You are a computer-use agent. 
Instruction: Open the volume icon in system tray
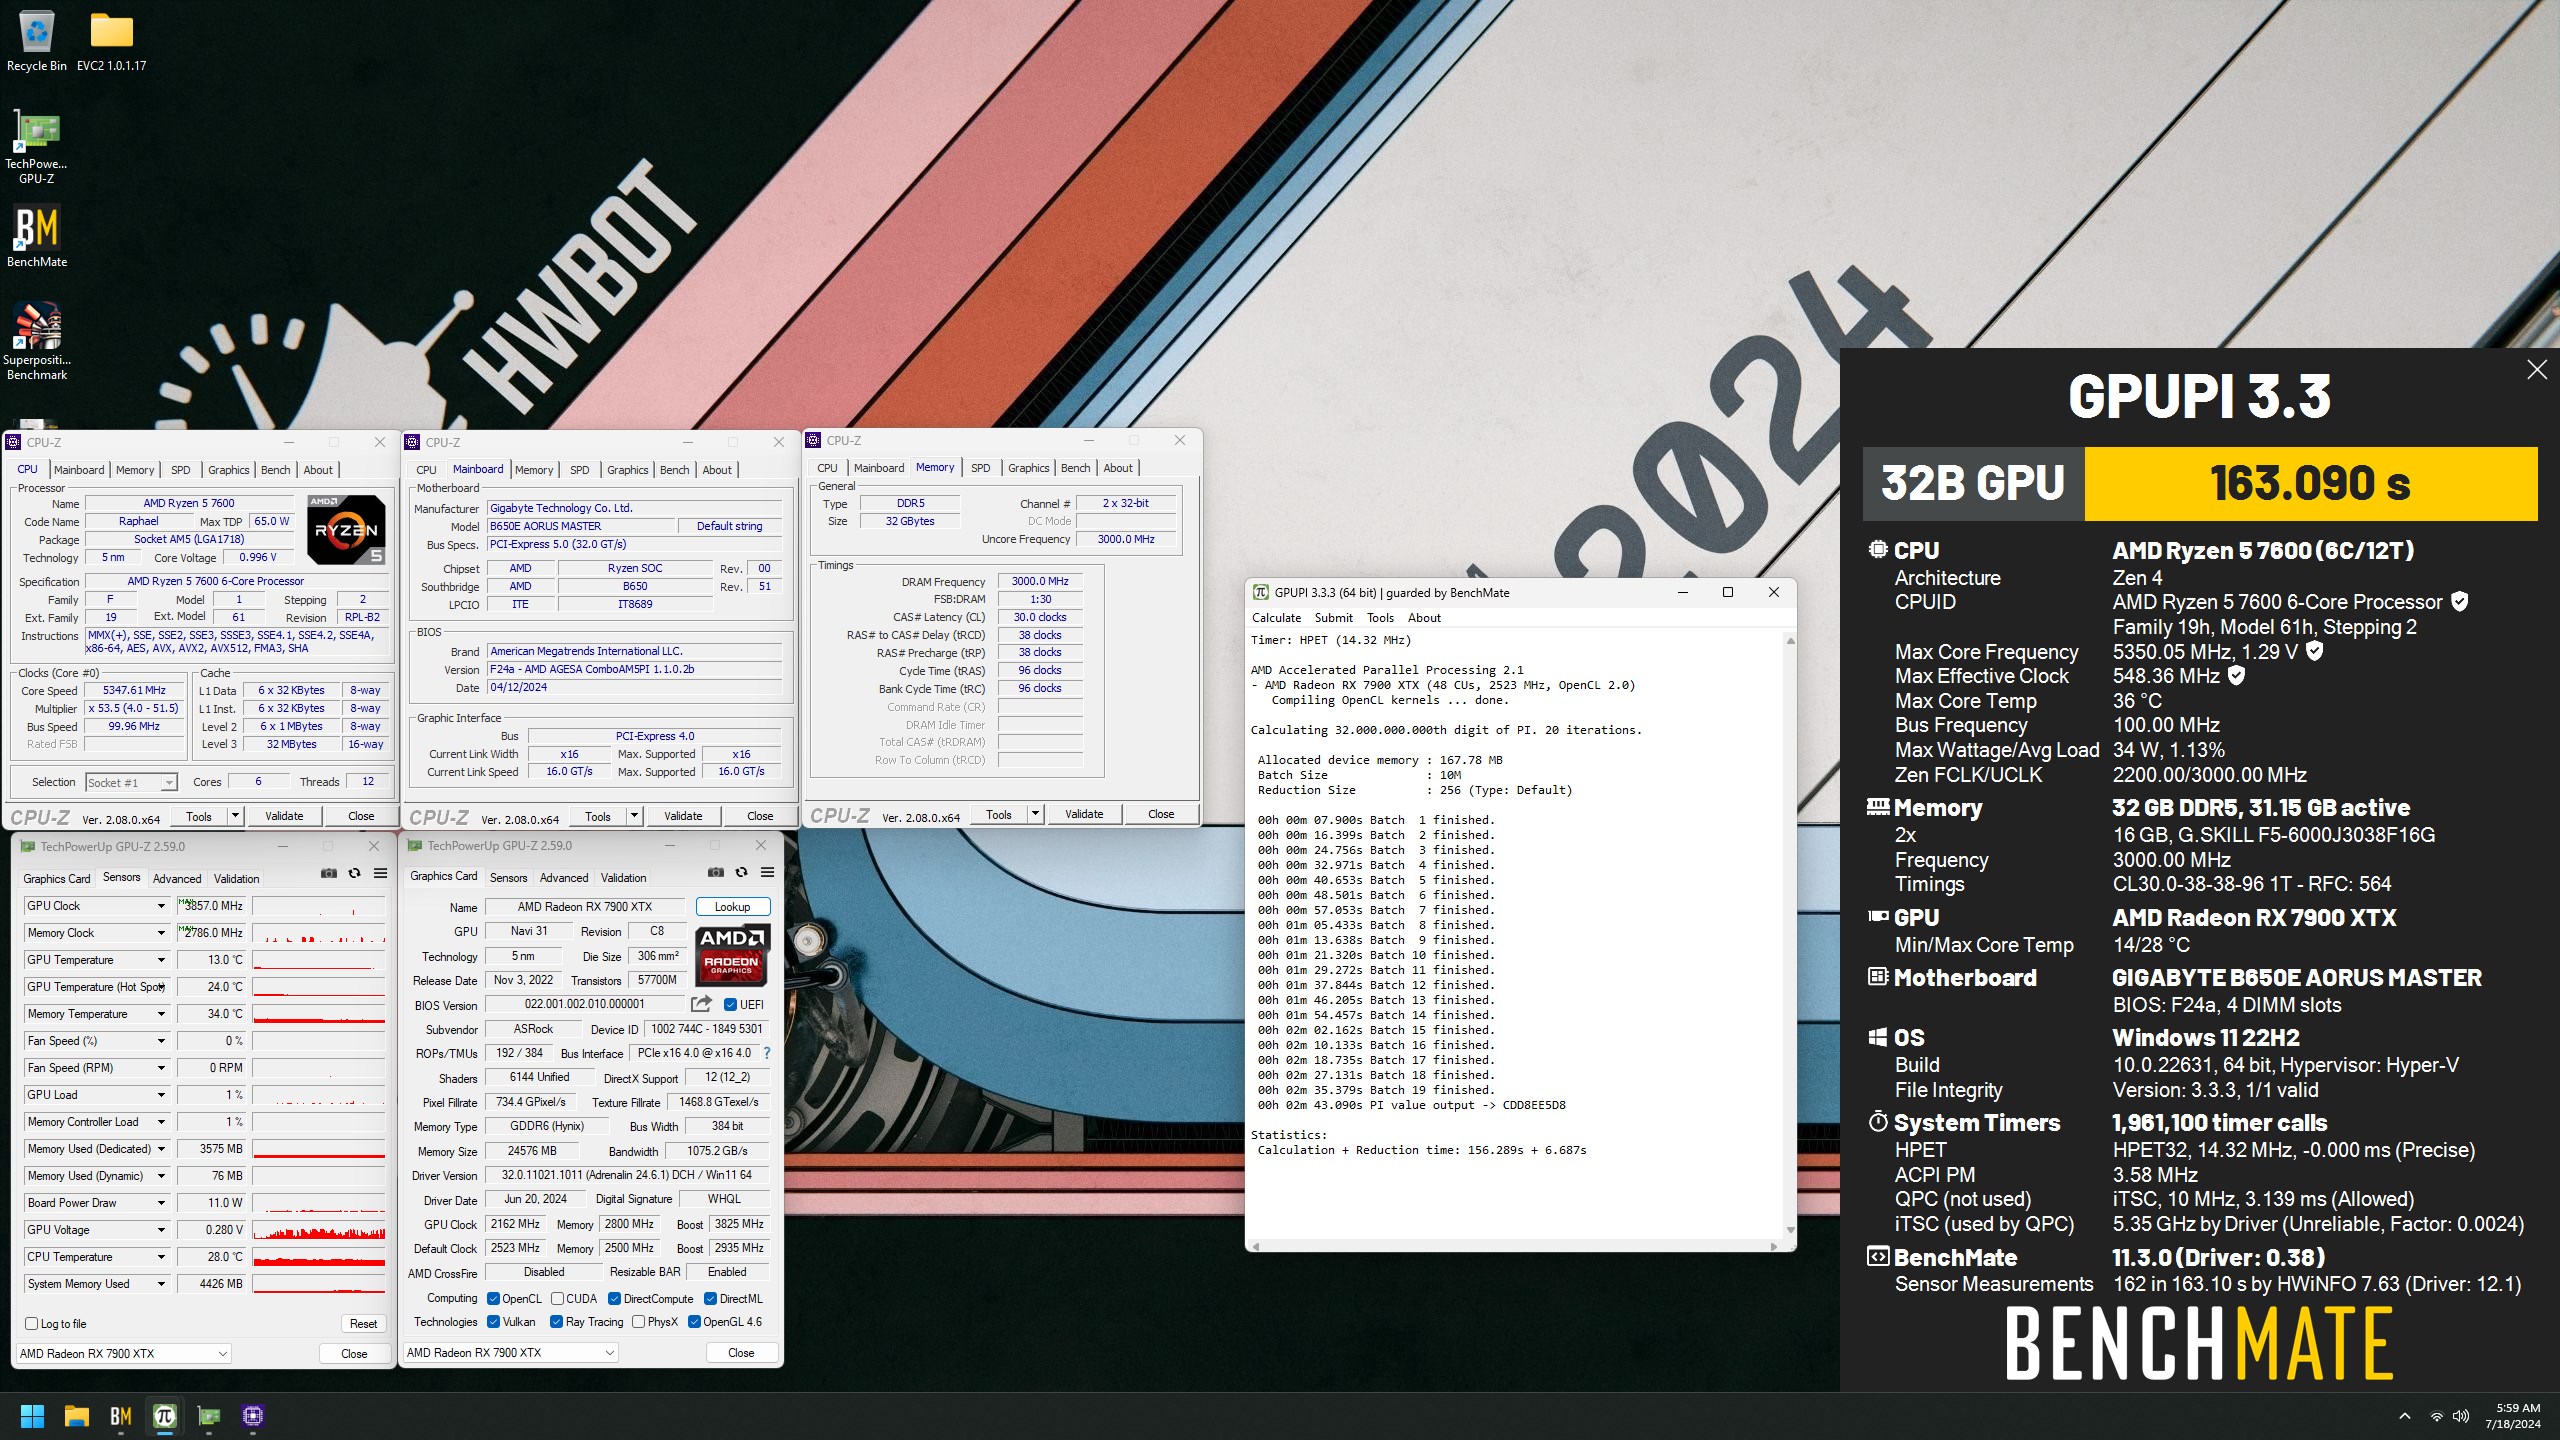pos(2461,1416)
